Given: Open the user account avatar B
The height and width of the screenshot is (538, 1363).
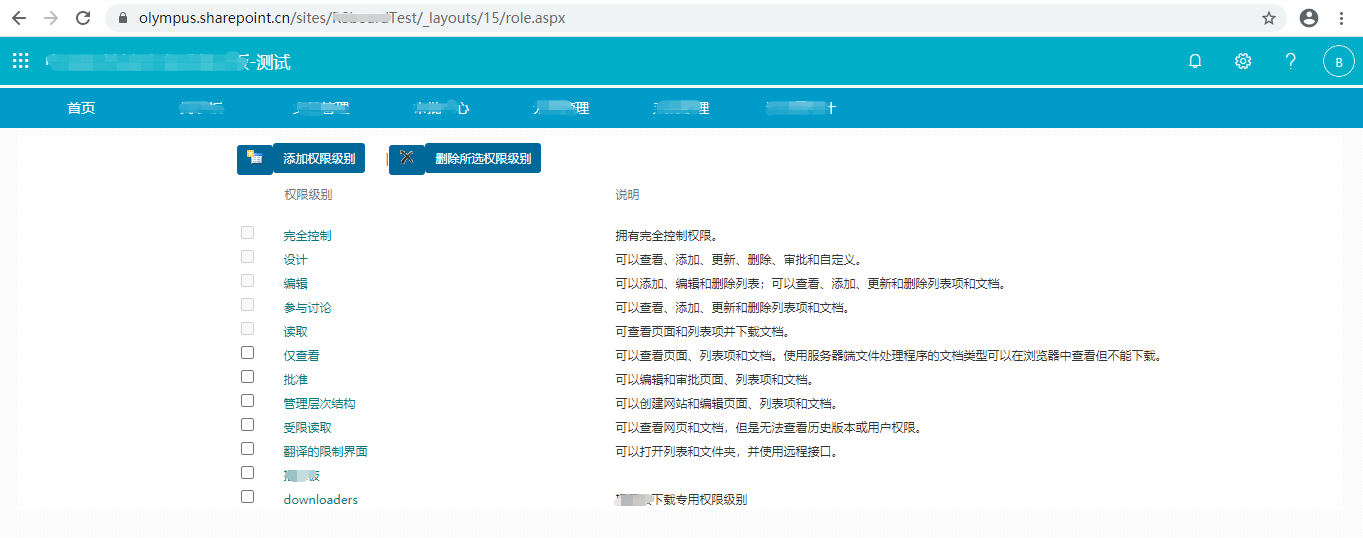Looking at the screenshot, I should (1338, 62).
